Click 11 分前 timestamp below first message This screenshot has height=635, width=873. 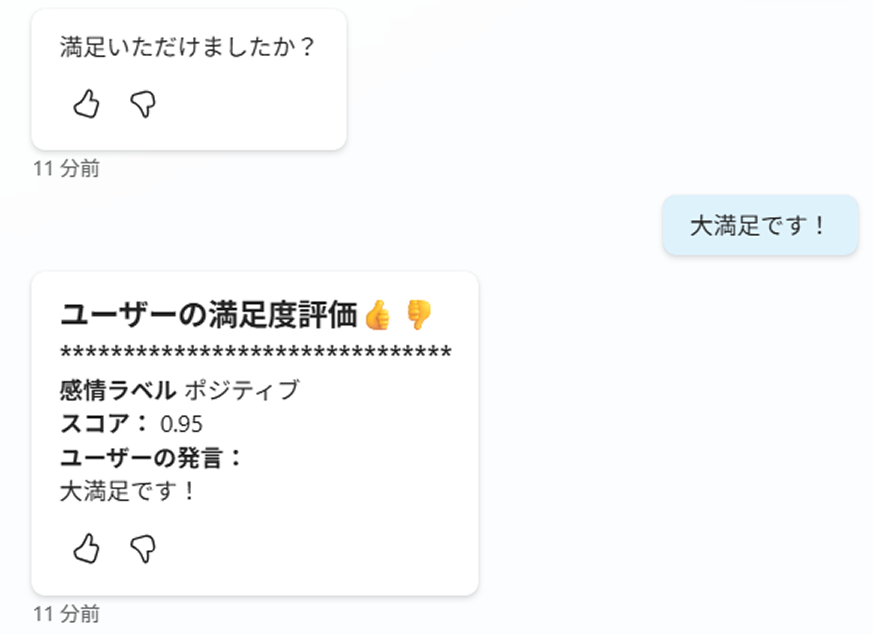66,169
